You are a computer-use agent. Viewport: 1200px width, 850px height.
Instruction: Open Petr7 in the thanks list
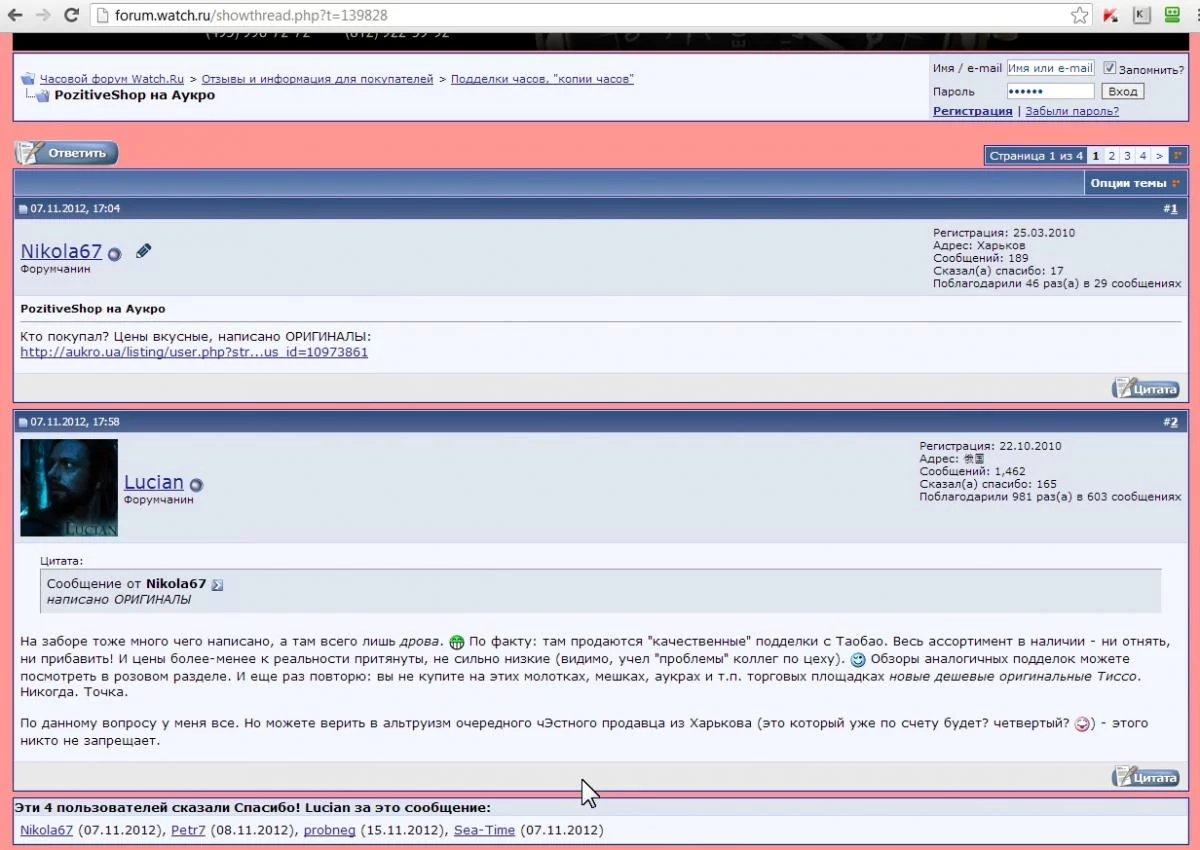[187, 830]
